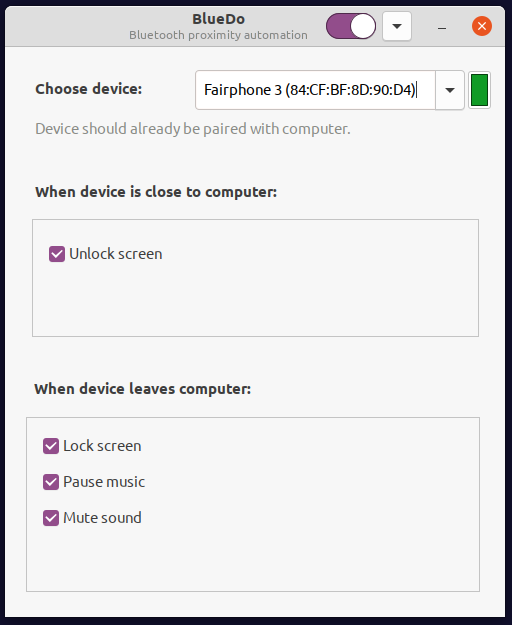Minimize the BlueDo window
Image resolution: width=512 pixels, height=625 pixels.
[x=441, y=27]
